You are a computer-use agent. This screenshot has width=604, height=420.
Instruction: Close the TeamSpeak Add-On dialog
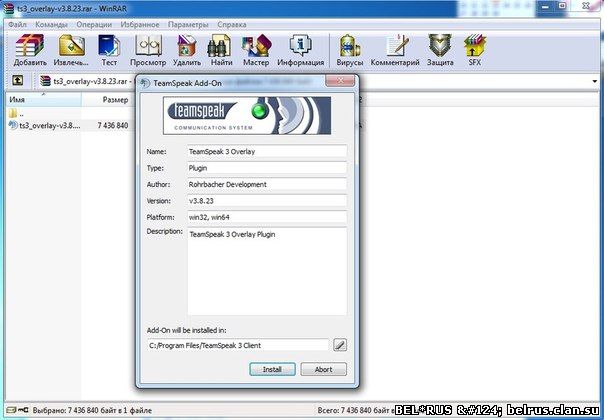[x=340, y=81]
